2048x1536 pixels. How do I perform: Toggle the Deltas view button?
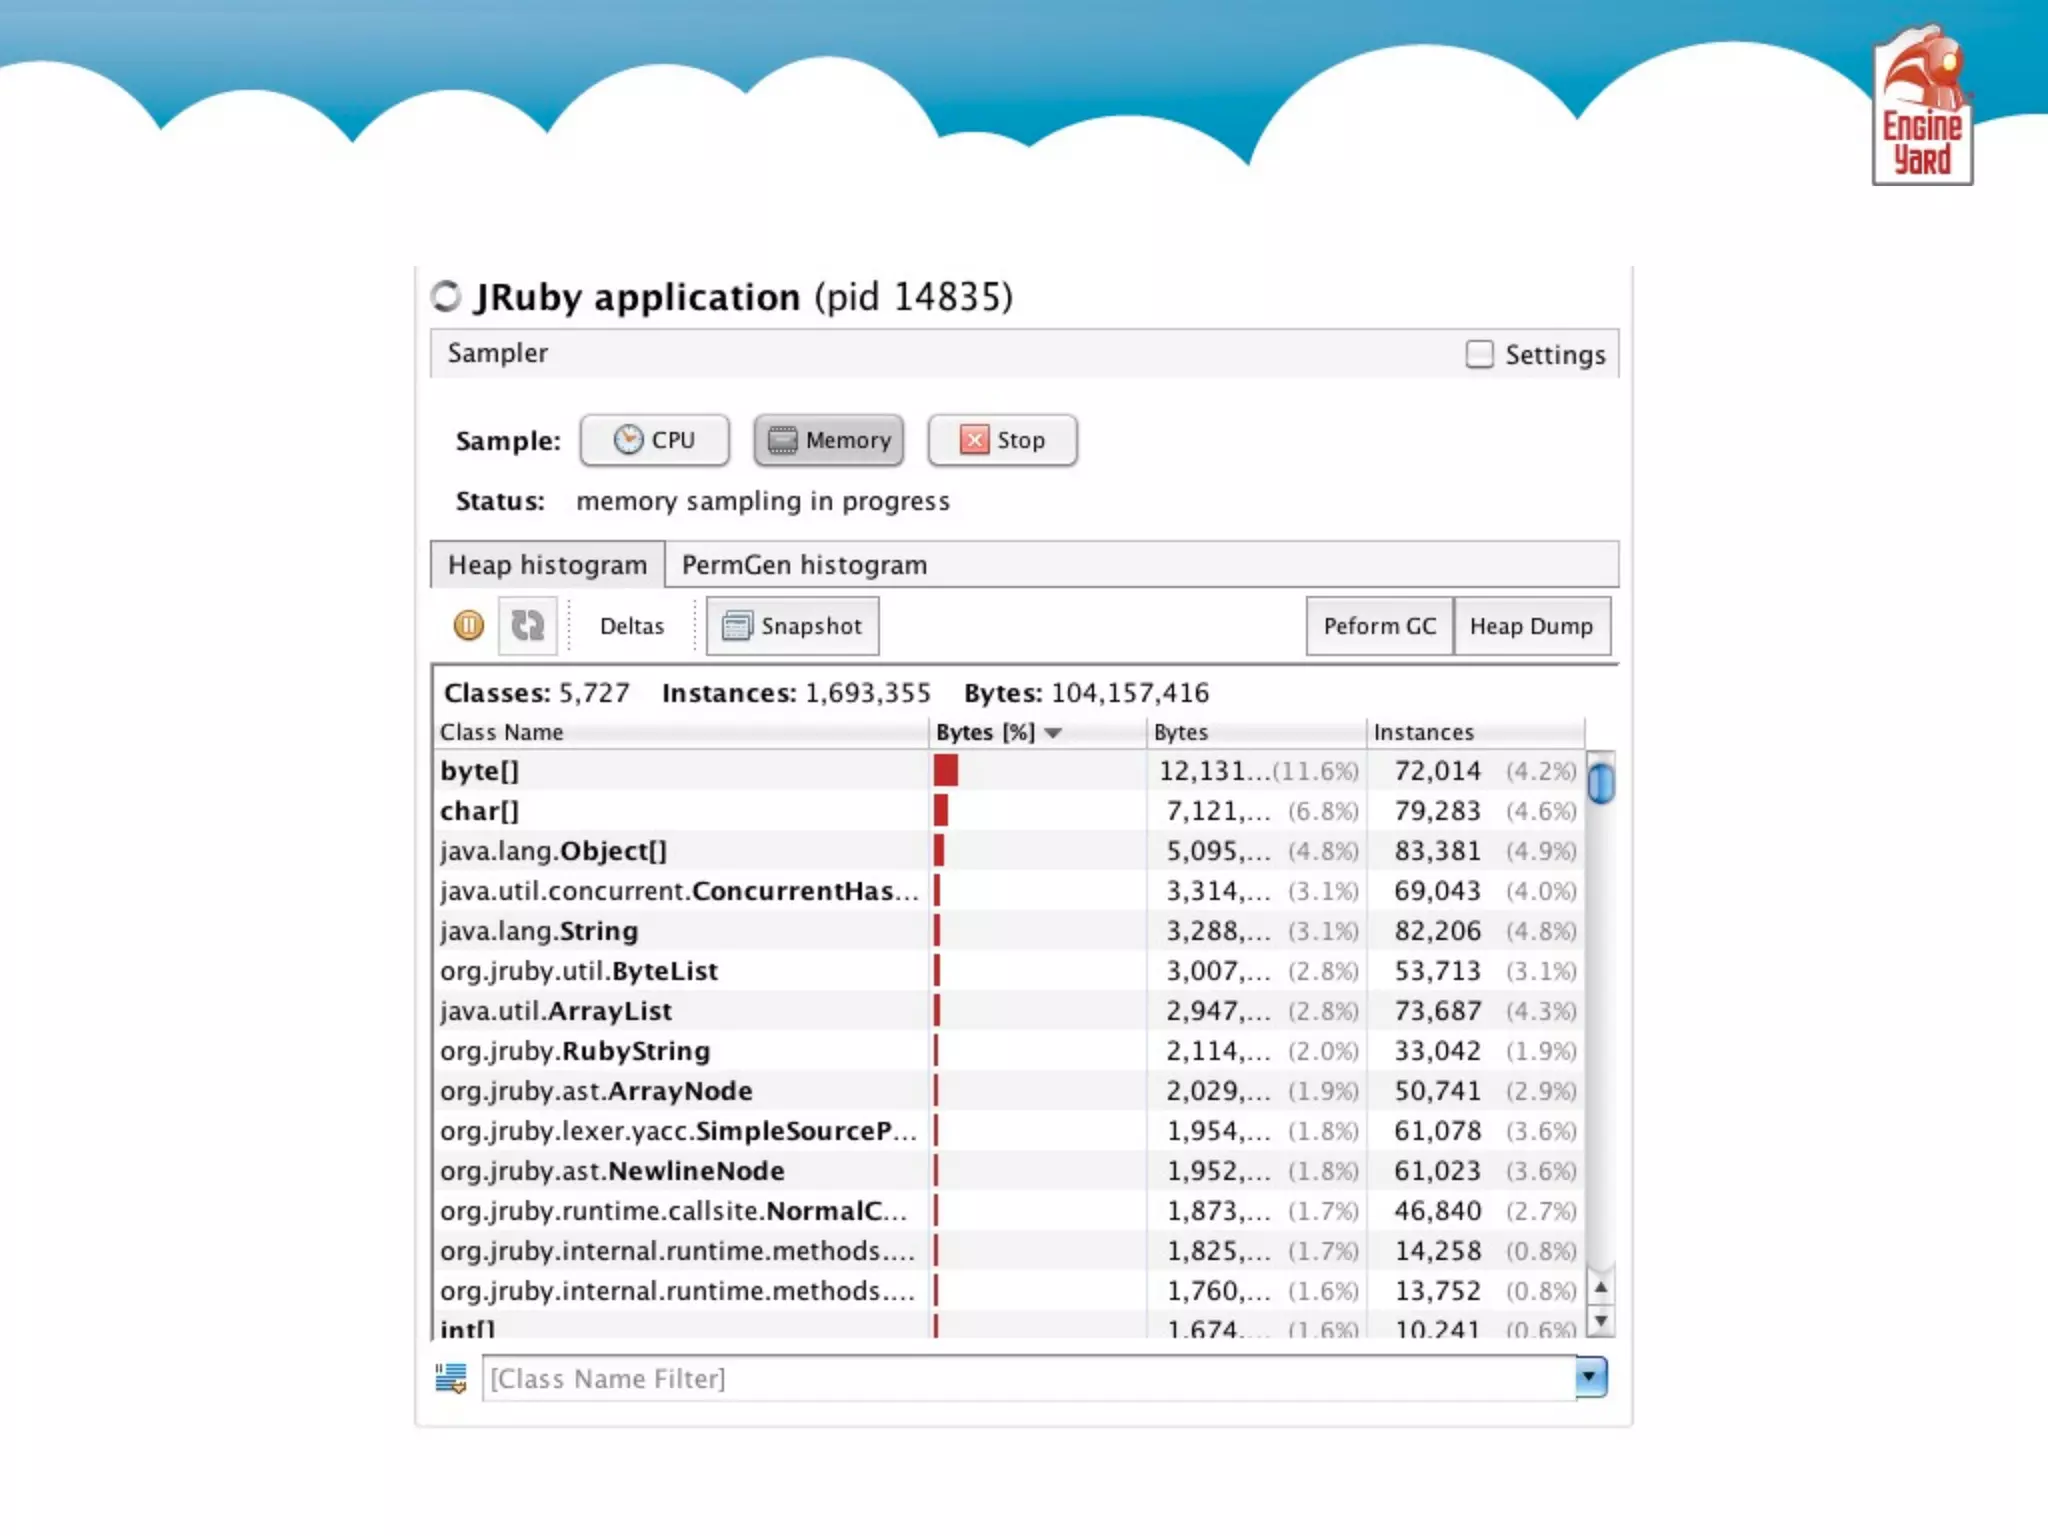pos(631,626)
